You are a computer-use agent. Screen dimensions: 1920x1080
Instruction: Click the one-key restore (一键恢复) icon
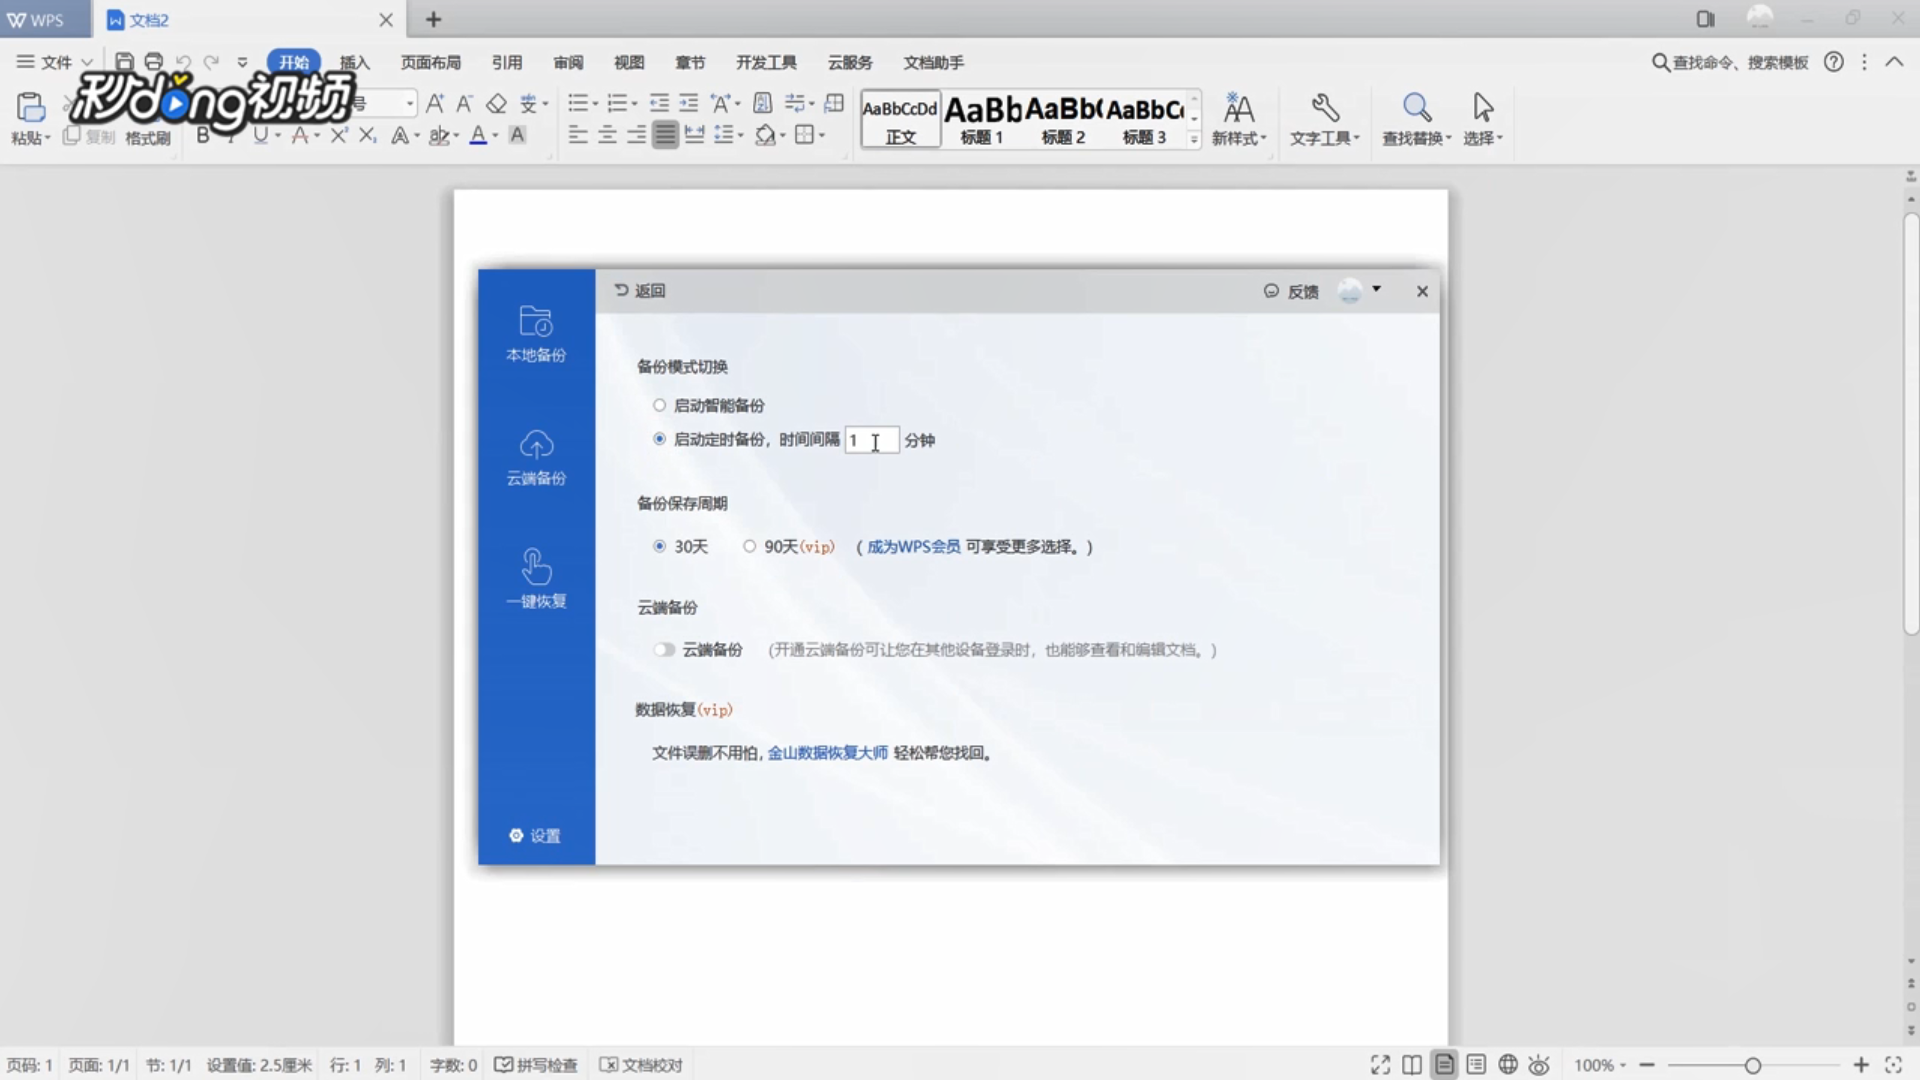(x=536, y=567)
